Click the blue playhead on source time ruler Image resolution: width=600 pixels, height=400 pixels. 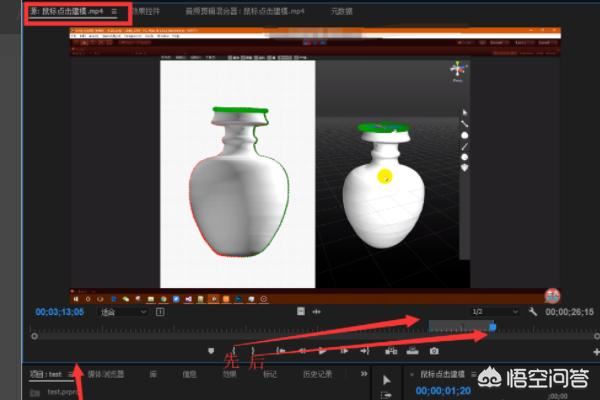(492, 327)
